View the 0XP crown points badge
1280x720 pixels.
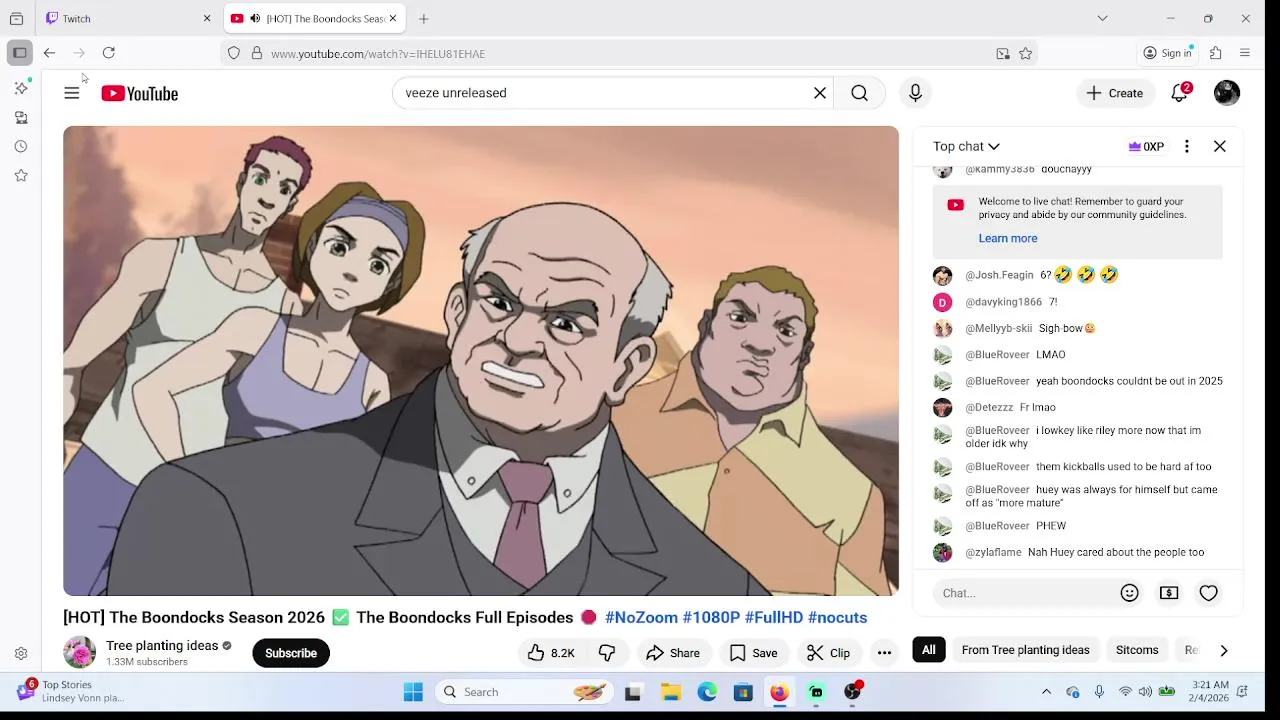click(1146, 146)
